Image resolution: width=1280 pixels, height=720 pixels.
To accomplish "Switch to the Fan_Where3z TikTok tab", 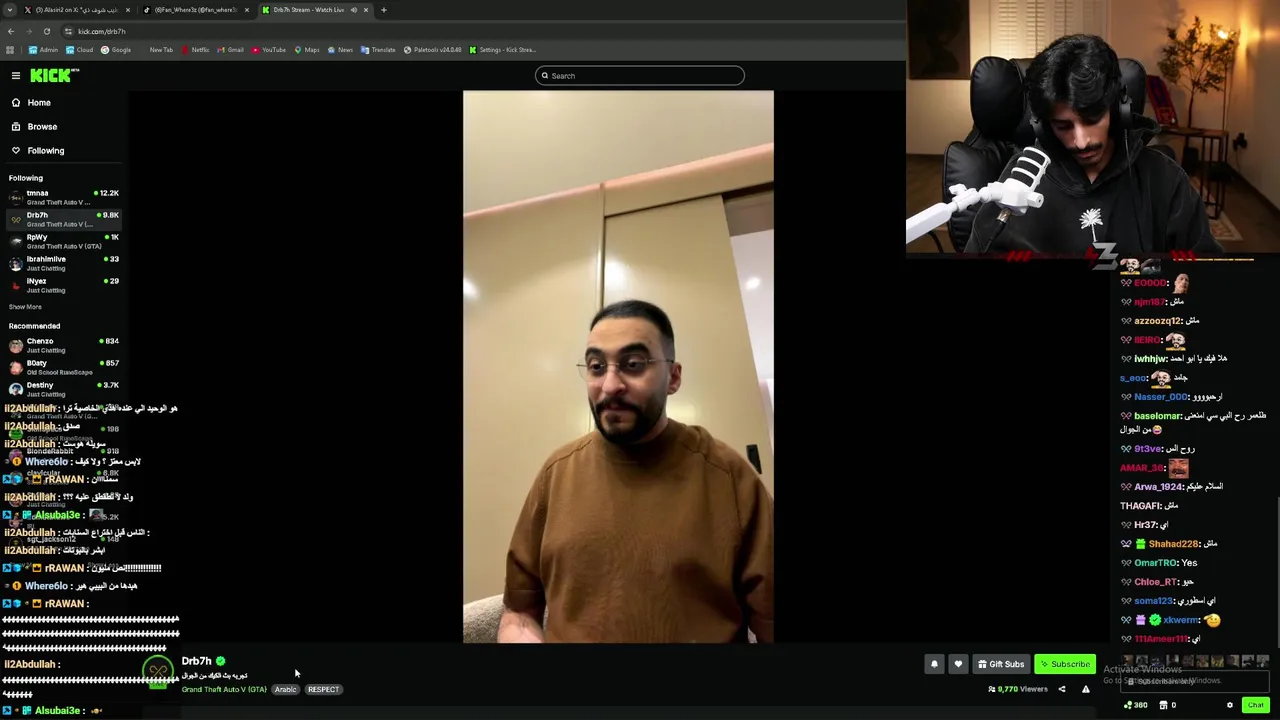I will click(x=194, y=10).
